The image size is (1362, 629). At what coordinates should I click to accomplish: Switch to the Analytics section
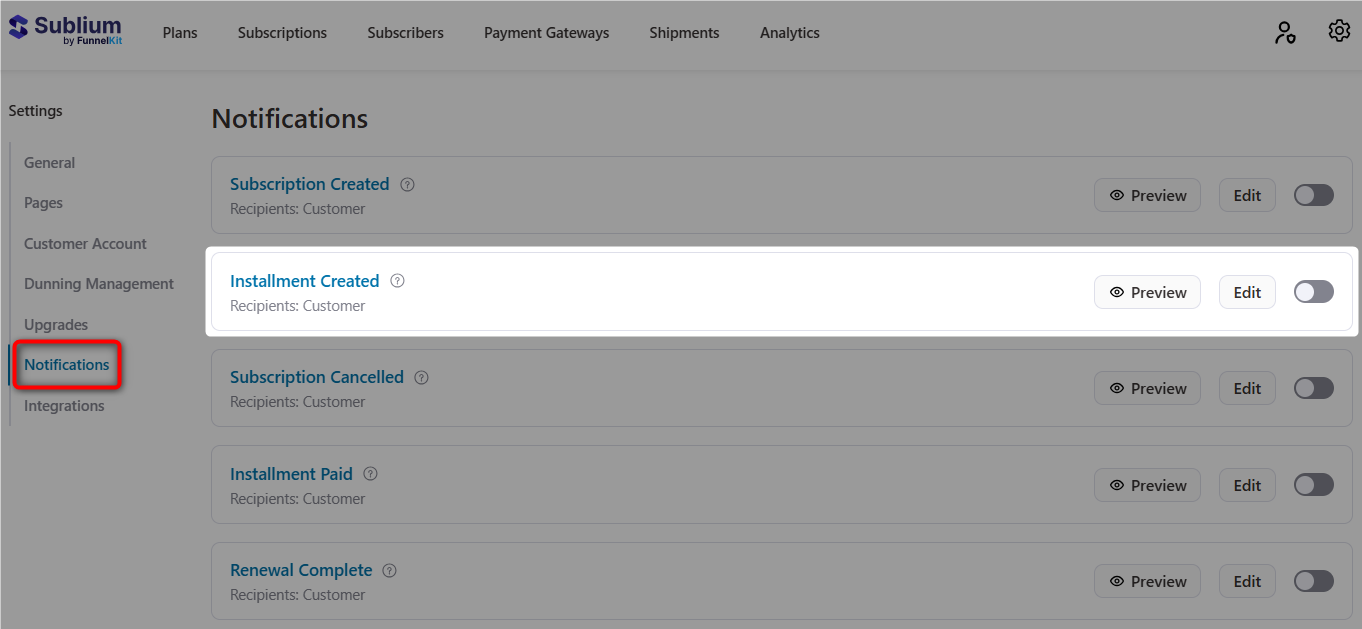(789, 32)
